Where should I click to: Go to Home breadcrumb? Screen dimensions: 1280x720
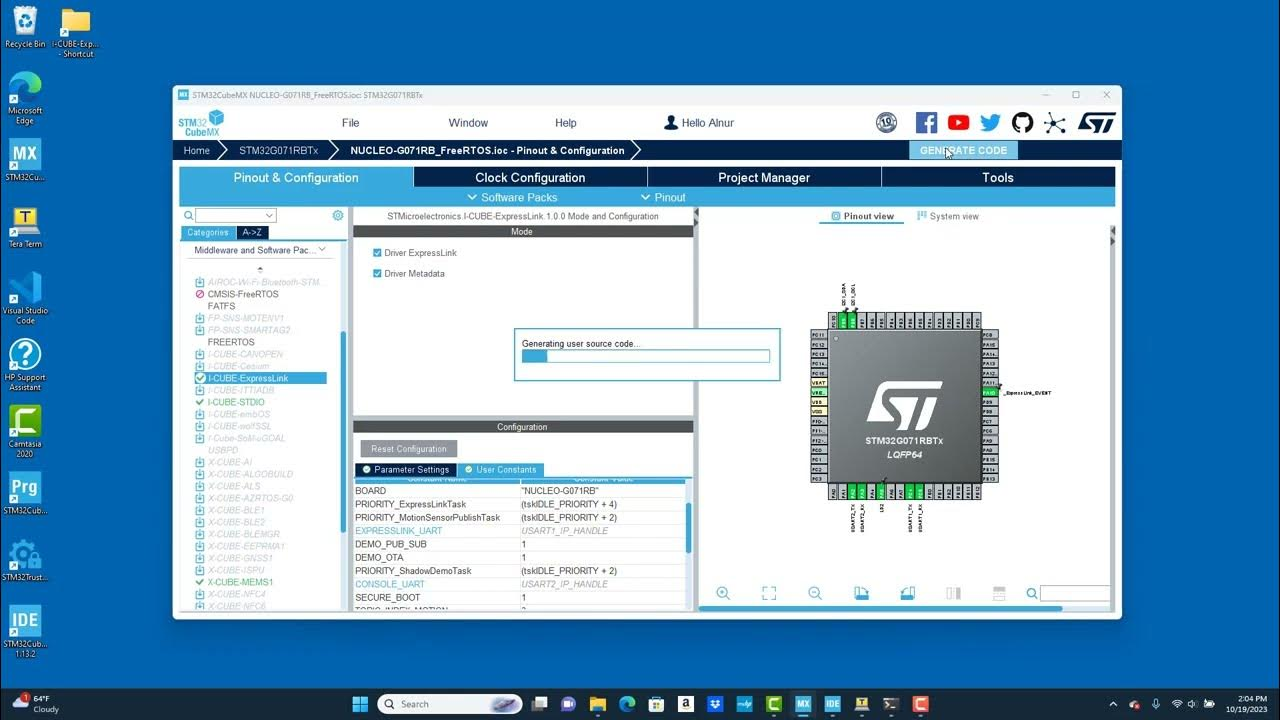tap(197, 150)
